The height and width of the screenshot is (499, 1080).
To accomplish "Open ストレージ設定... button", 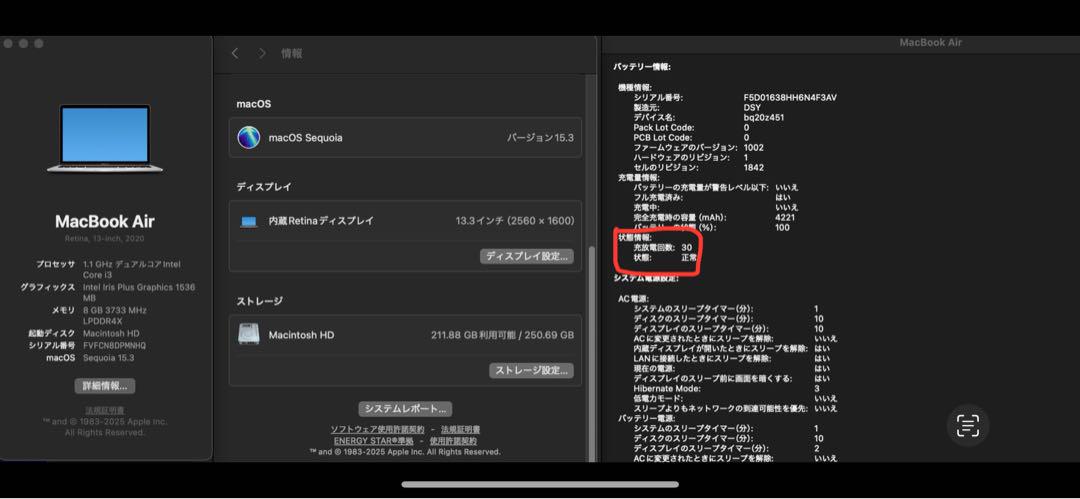I will (531, 370).
